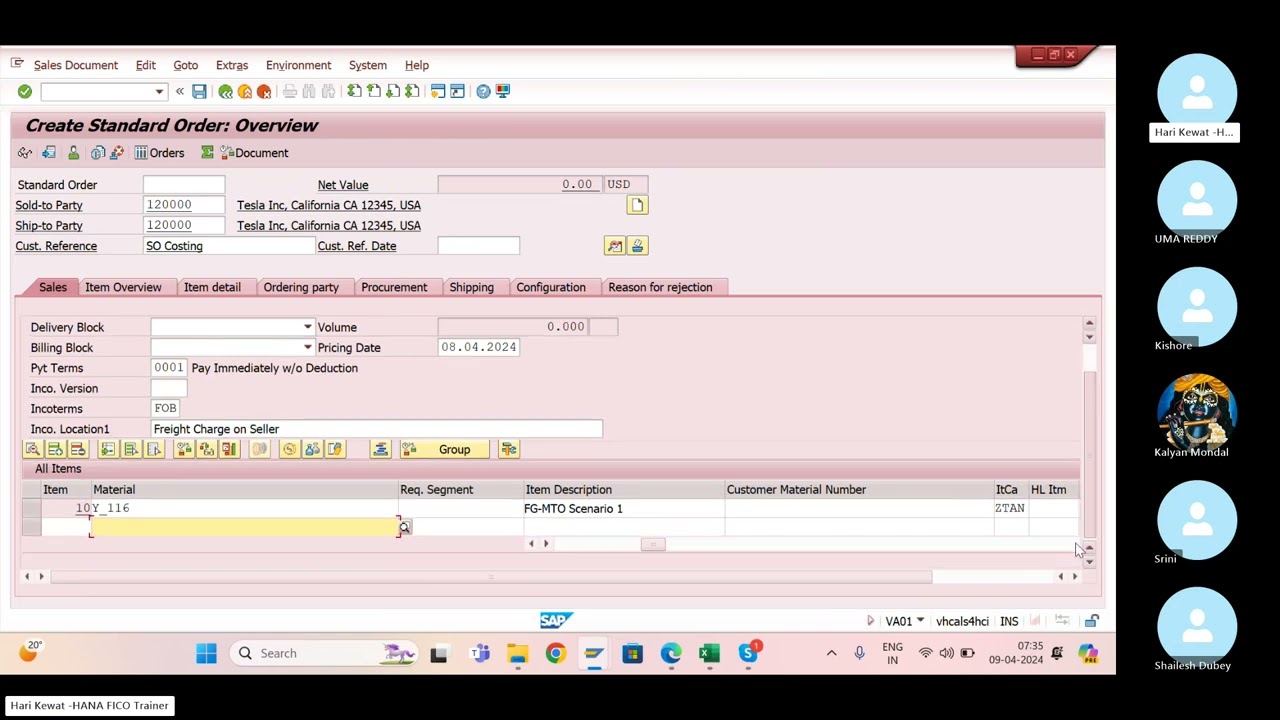Click the Propose Items document icon near Net Value
Viewport: 1280px width, 720px height.
637,205
